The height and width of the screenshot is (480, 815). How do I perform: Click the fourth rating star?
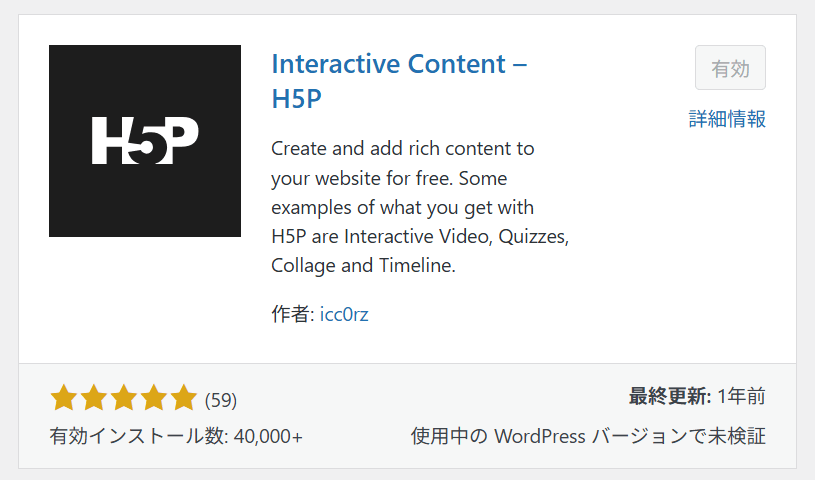coord(154,399)
